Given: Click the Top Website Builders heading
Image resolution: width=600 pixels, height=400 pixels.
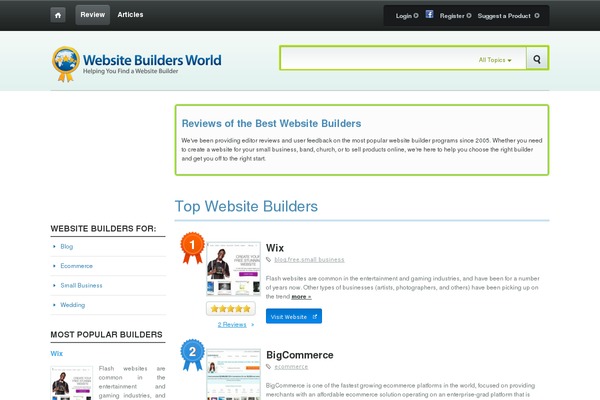Looking at the screenshot, I should tap(246, 206).
